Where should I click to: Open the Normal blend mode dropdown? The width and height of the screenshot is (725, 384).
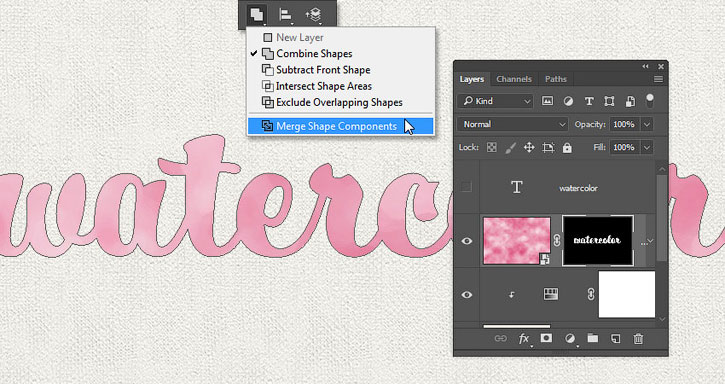tap(513, 124)
